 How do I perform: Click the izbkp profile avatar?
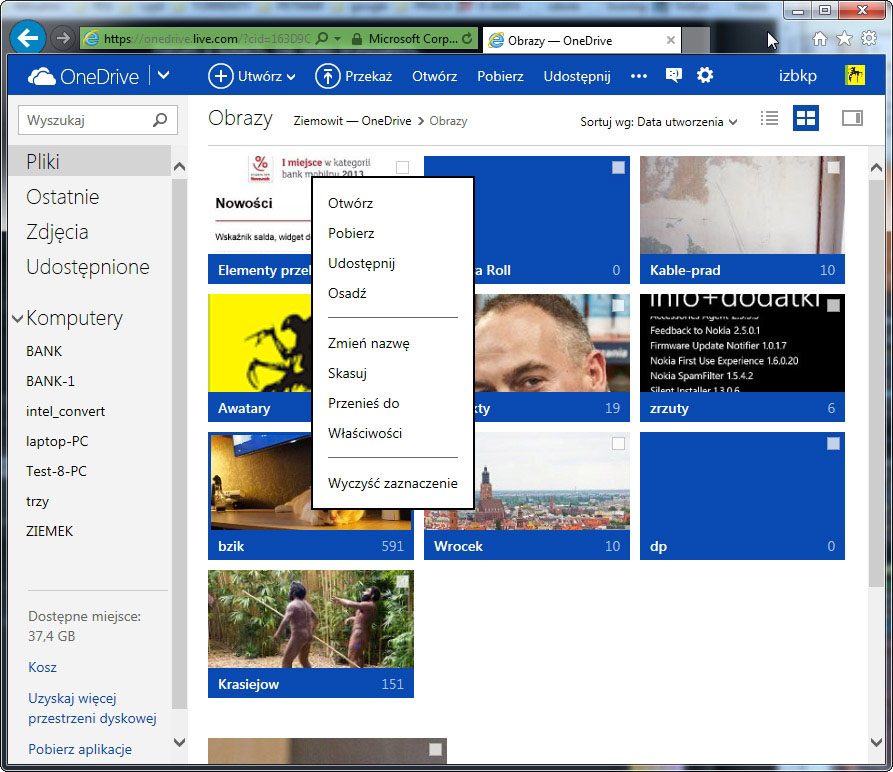pyautogui.click(x=855, y=75)
